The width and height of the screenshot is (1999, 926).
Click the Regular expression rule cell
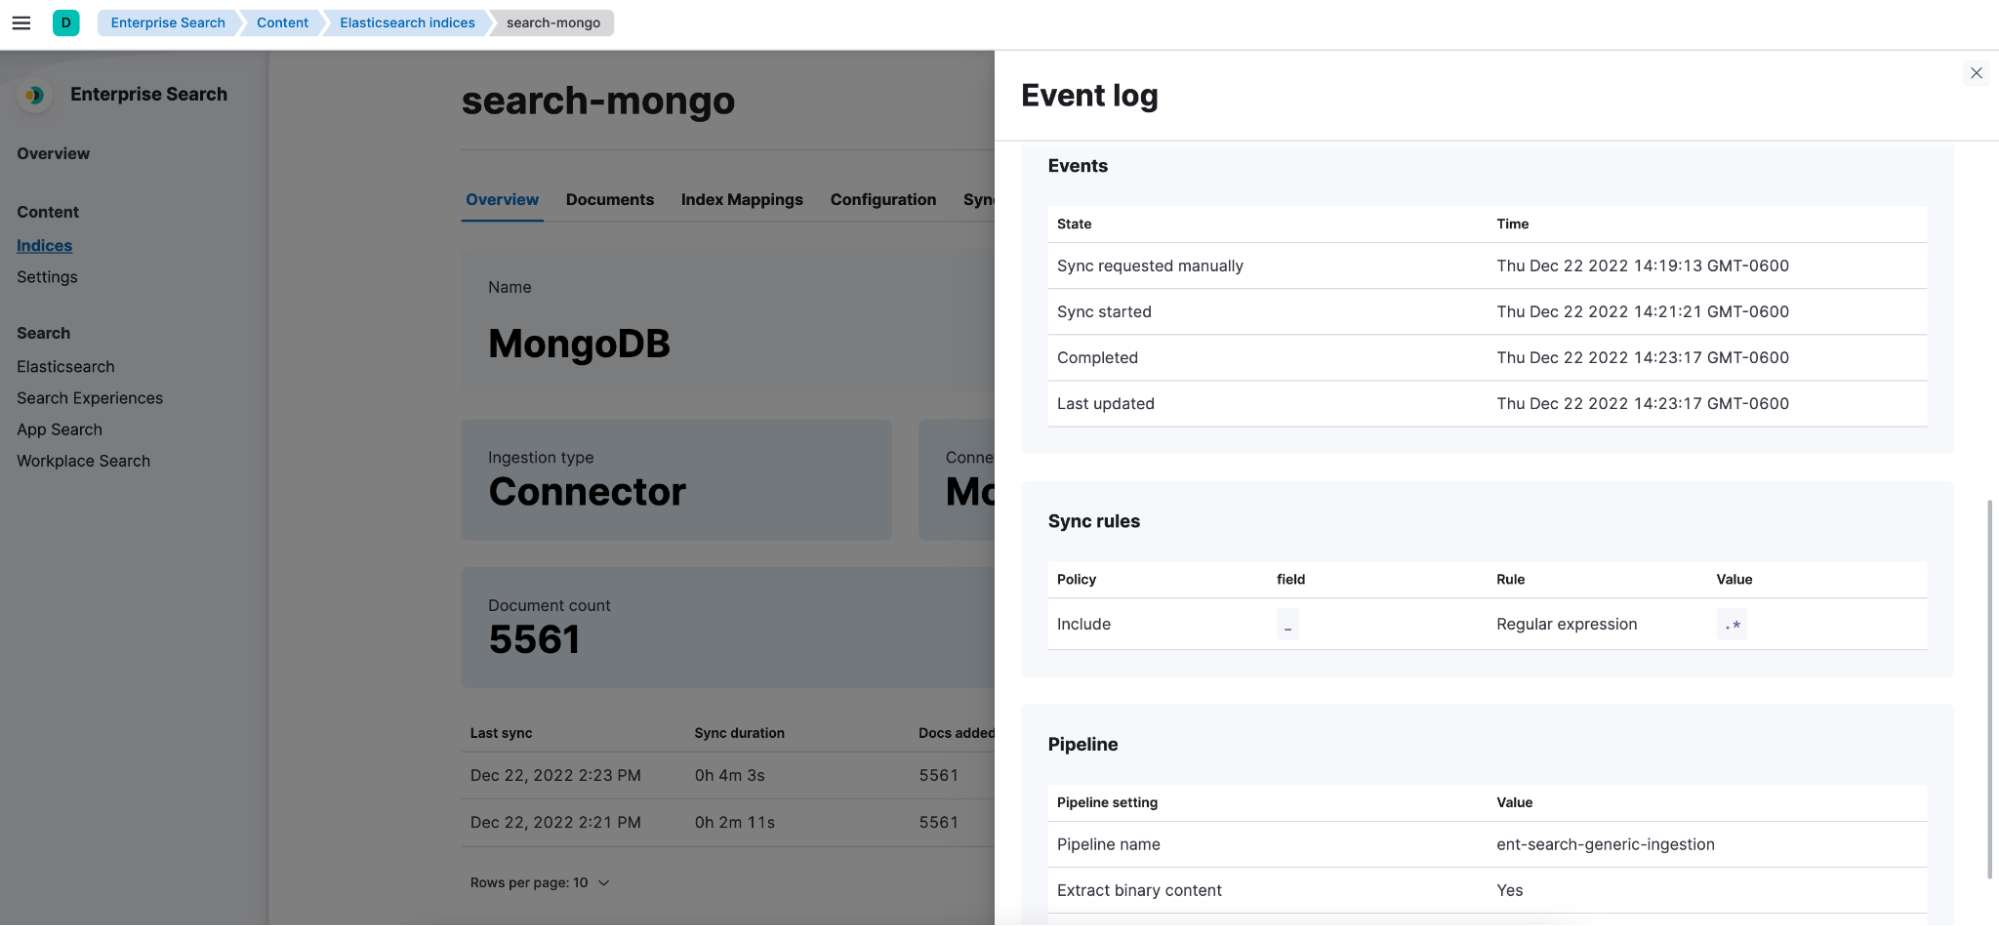[1567, 624]
